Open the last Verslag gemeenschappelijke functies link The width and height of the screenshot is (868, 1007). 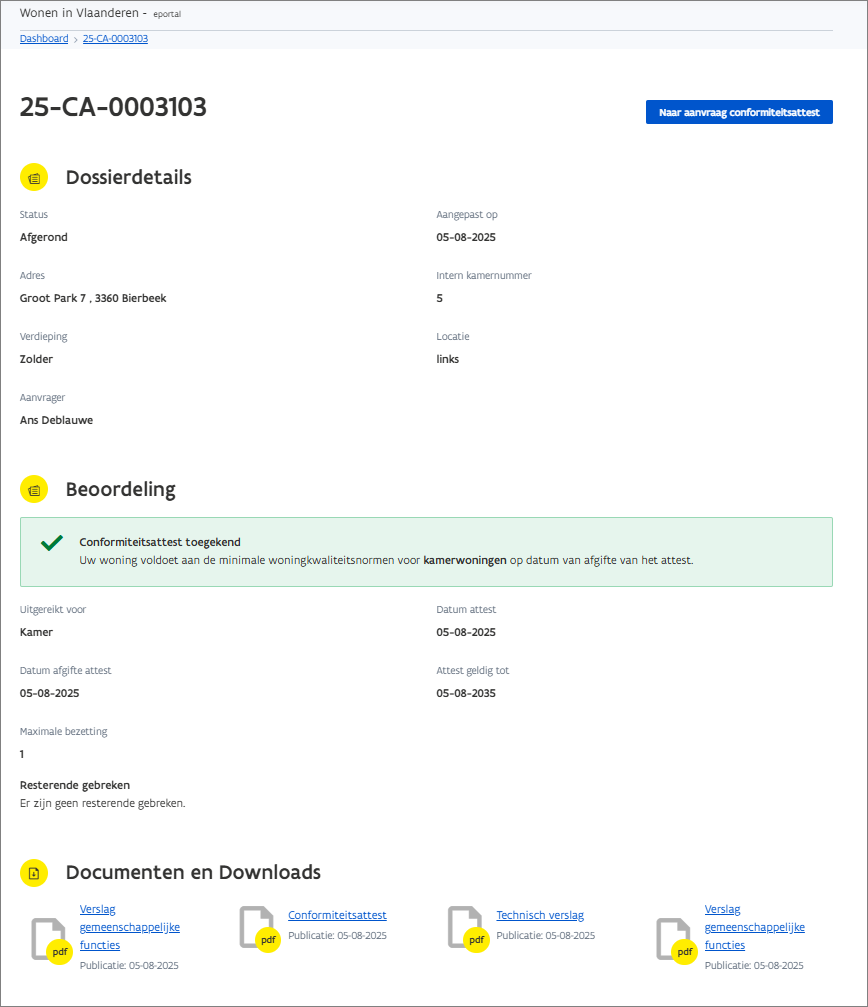[754, 927]
